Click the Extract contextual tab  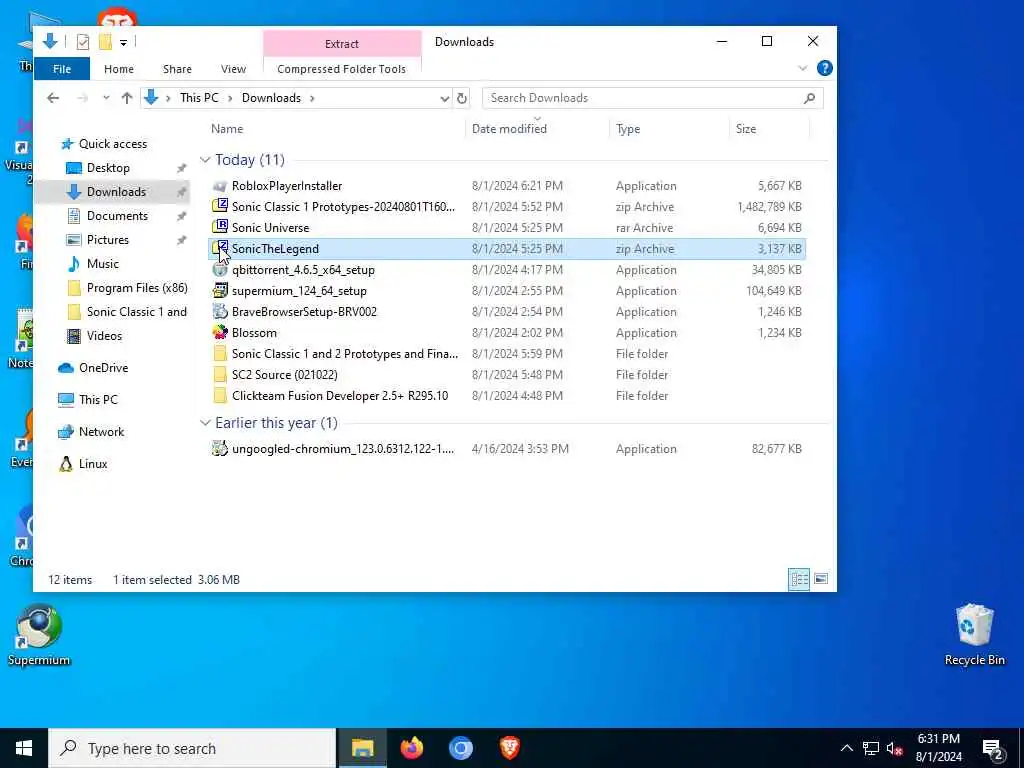click(342, 44)
